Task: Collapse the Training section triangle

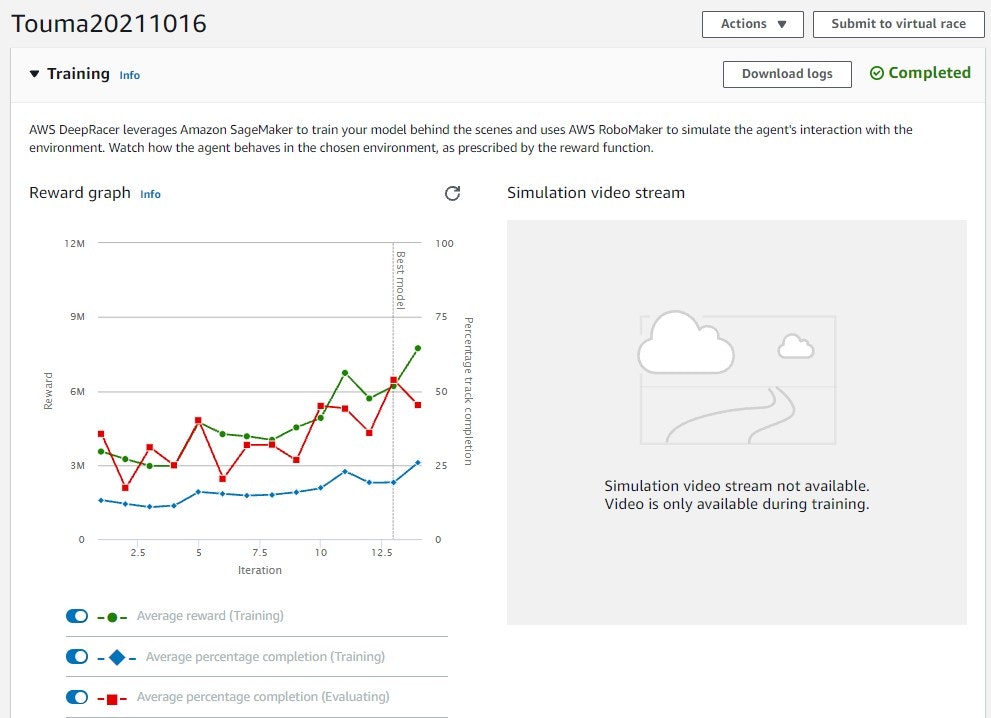Action: pos(34,74)
